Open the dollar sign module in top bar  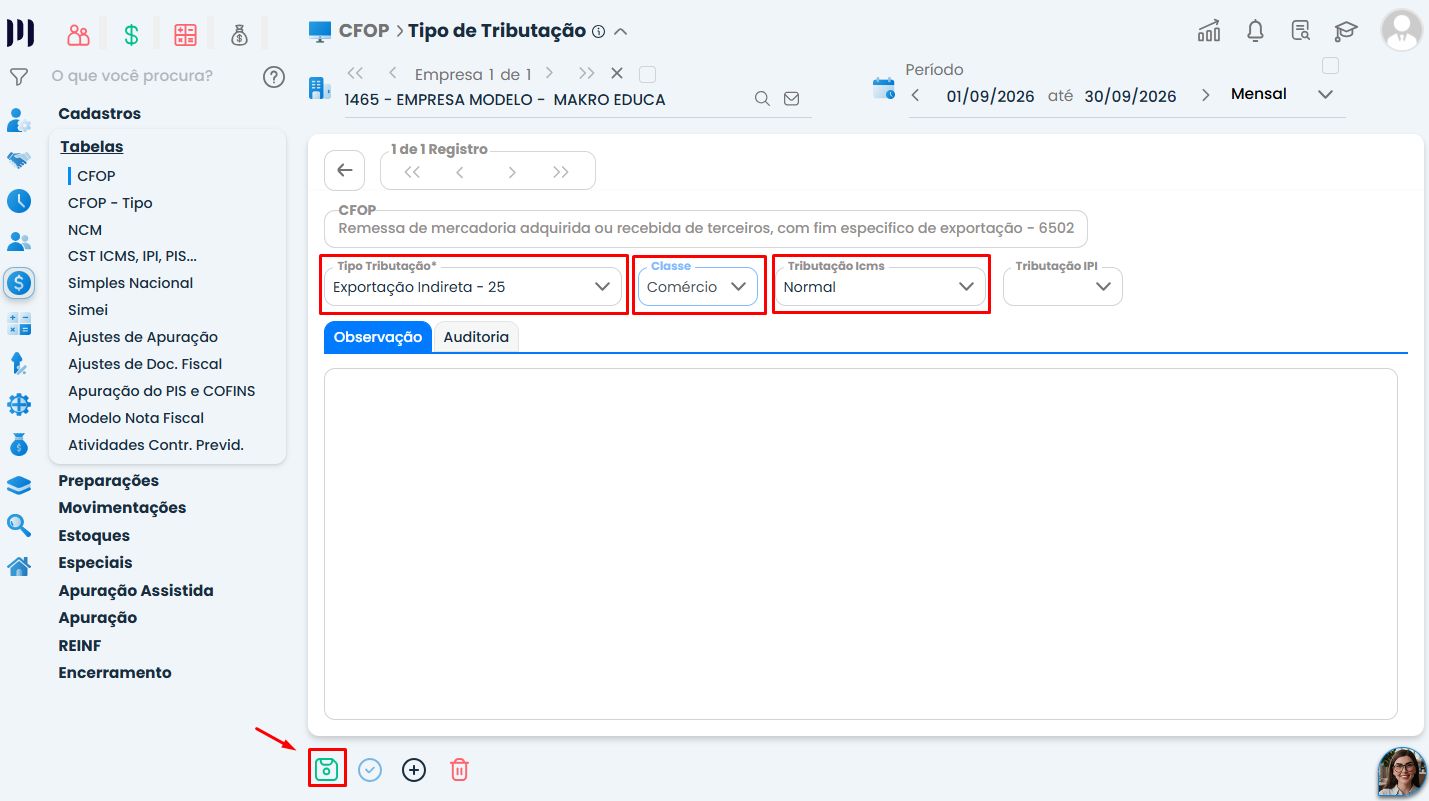pyautogui.click(x=131, y=35)
